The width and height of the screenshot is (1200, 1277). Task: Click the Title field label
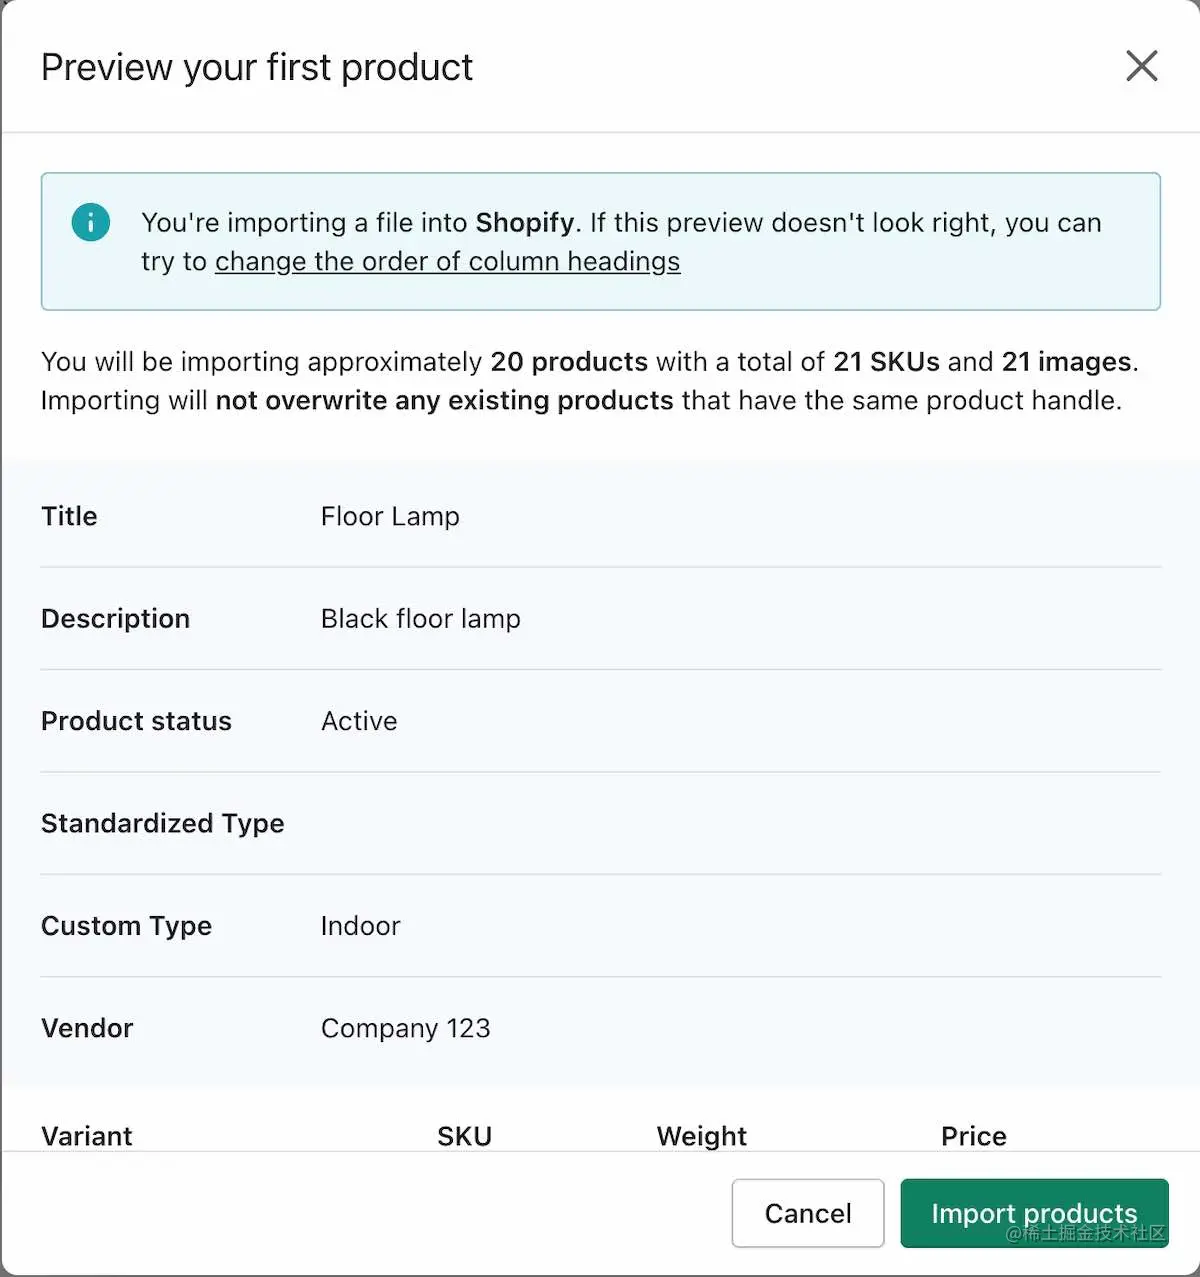pyautogui.click(x=68, y=517)
